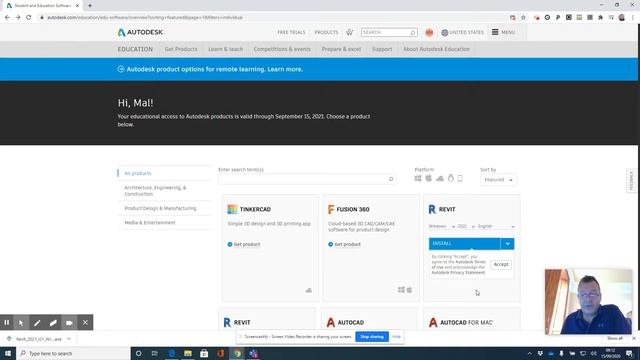The height and width of the screenshot is (360, 640).
Task: Hide the screen sharing notification
Action: tap(396, 337)
